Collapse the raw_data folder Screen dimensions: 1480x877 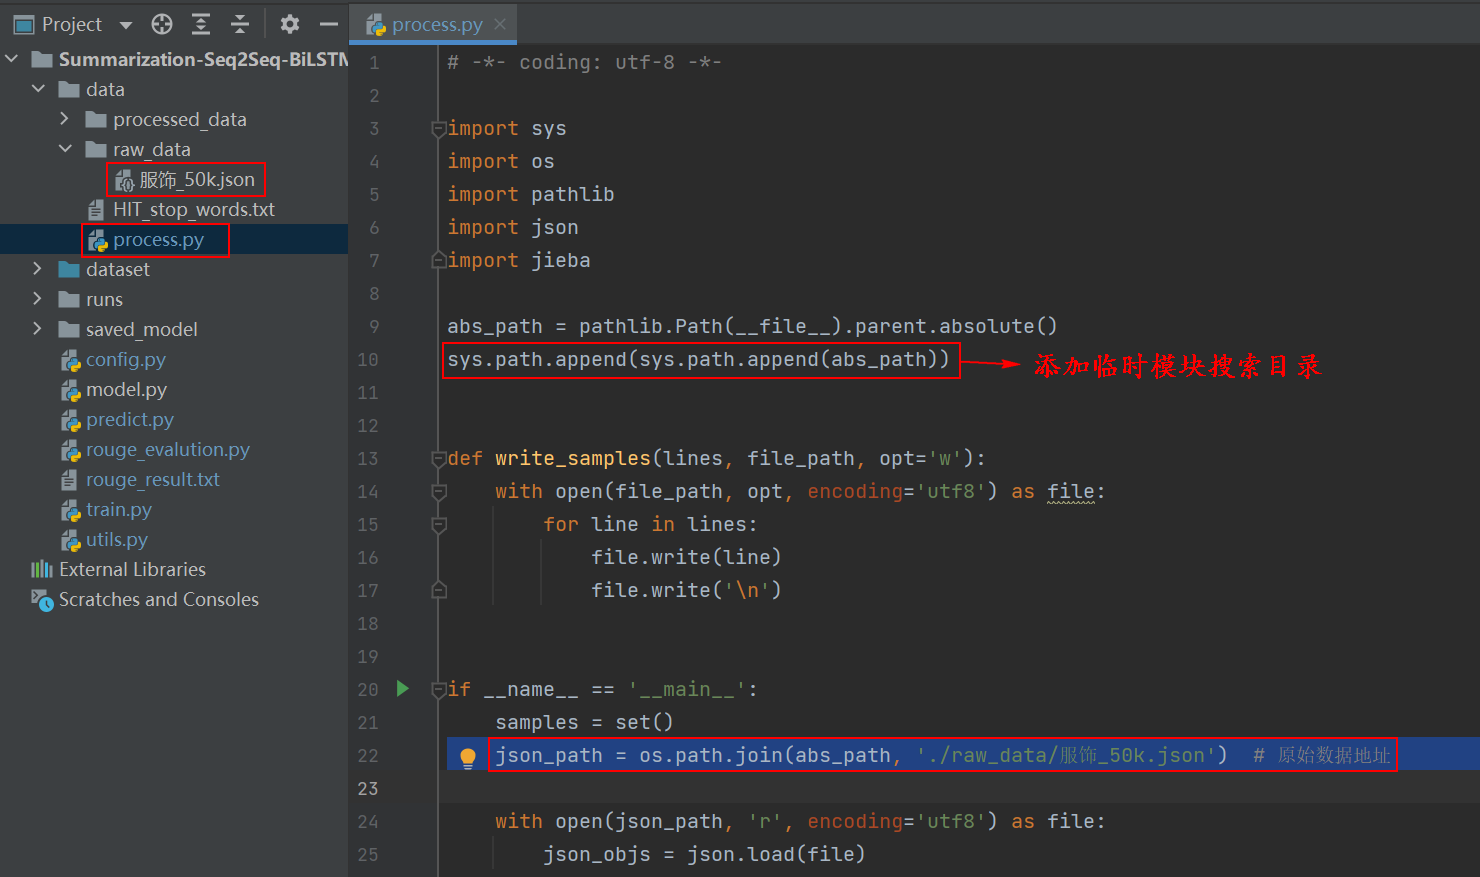(x=65, y=149)
